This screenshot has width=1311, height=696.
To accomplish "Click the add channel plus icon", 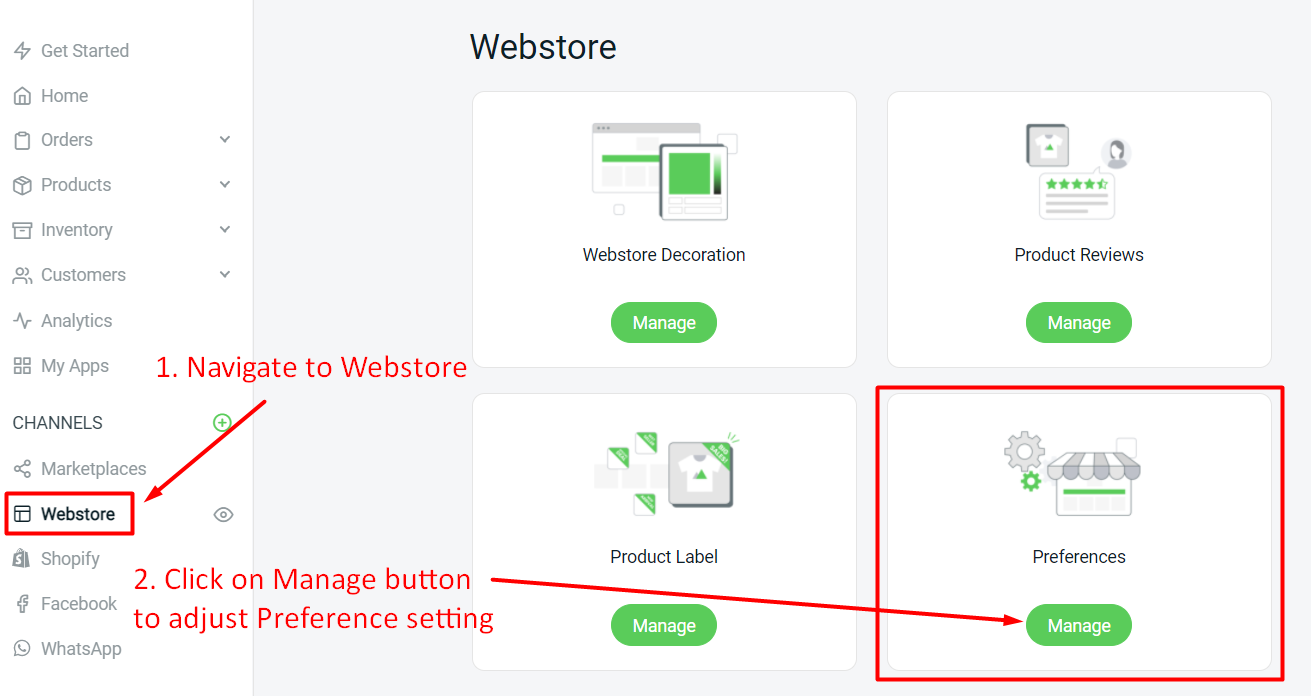I will [x=222, y=422].
